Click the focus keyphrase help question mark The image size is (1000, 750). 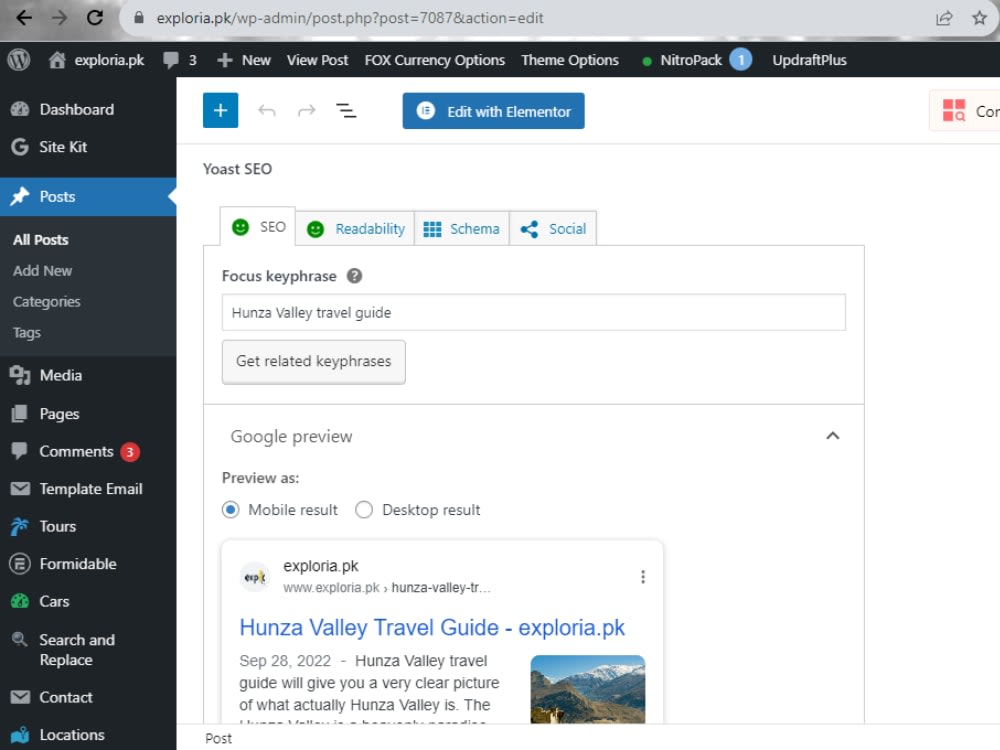click(355, 276)
